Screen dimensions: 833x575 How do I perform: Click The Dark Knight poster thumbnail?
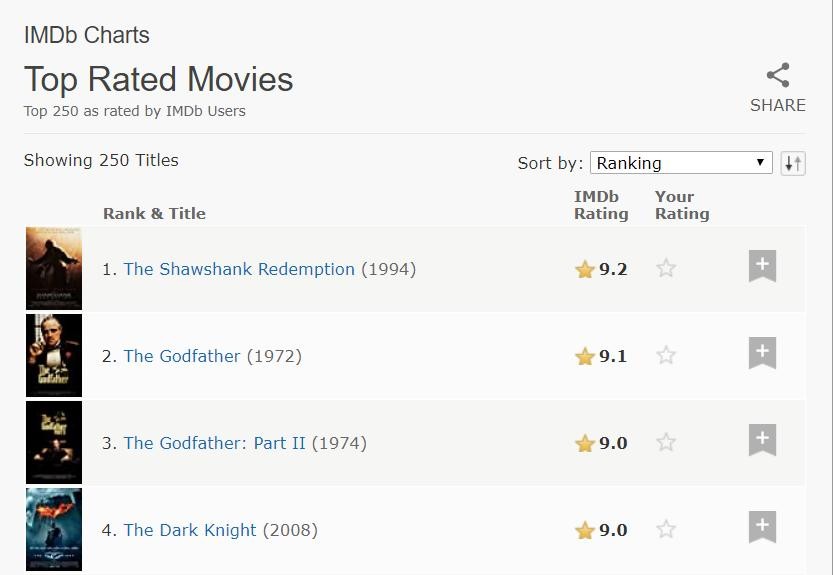[54, 529]
